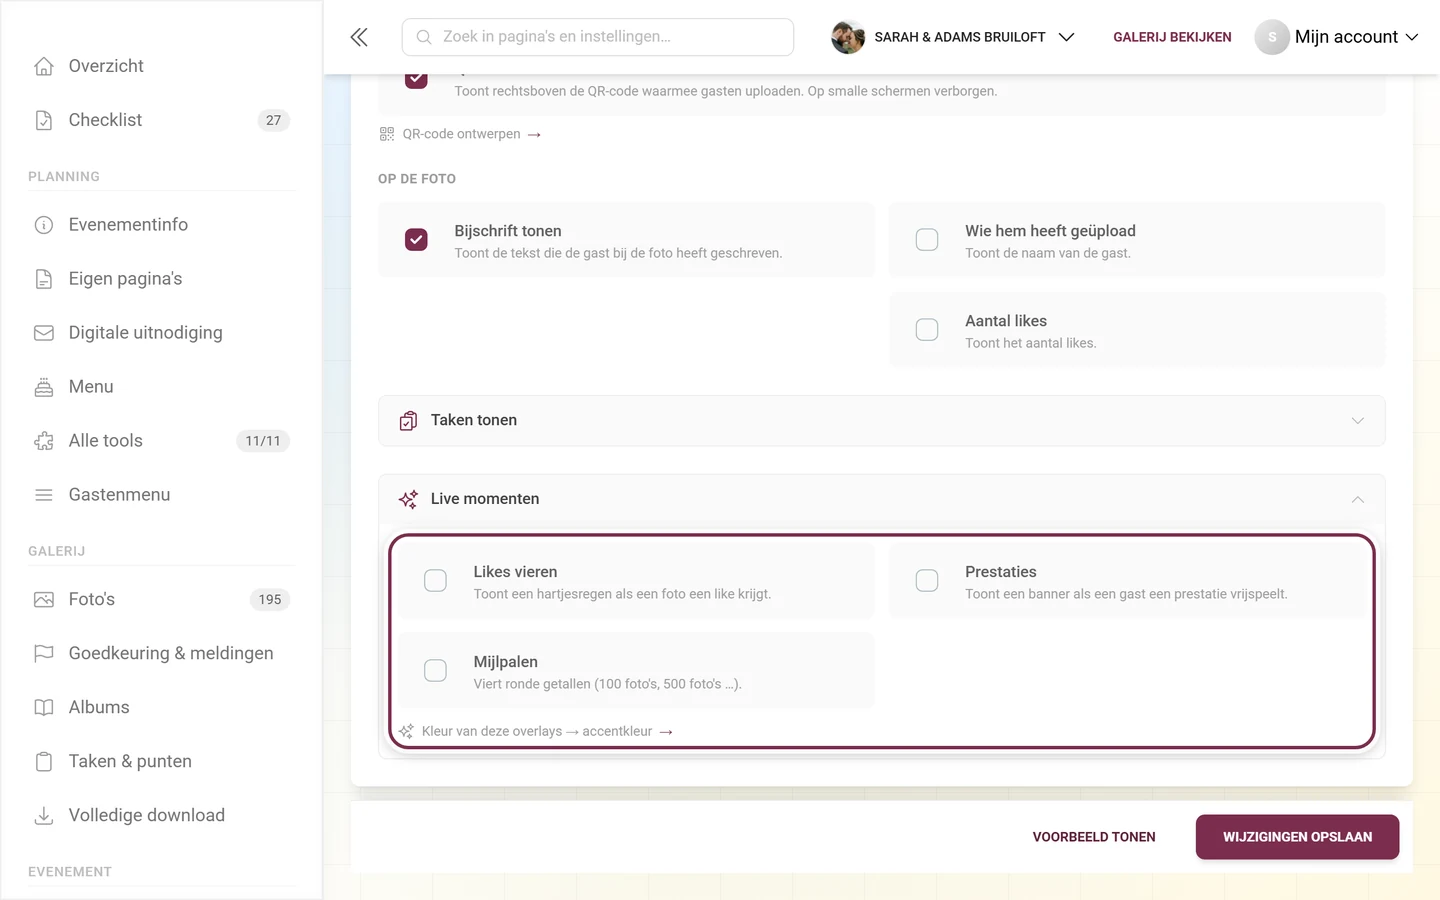
Task: Click the picture icon beside Foto's
Action: pyautogui.click(x=44, y=600)
